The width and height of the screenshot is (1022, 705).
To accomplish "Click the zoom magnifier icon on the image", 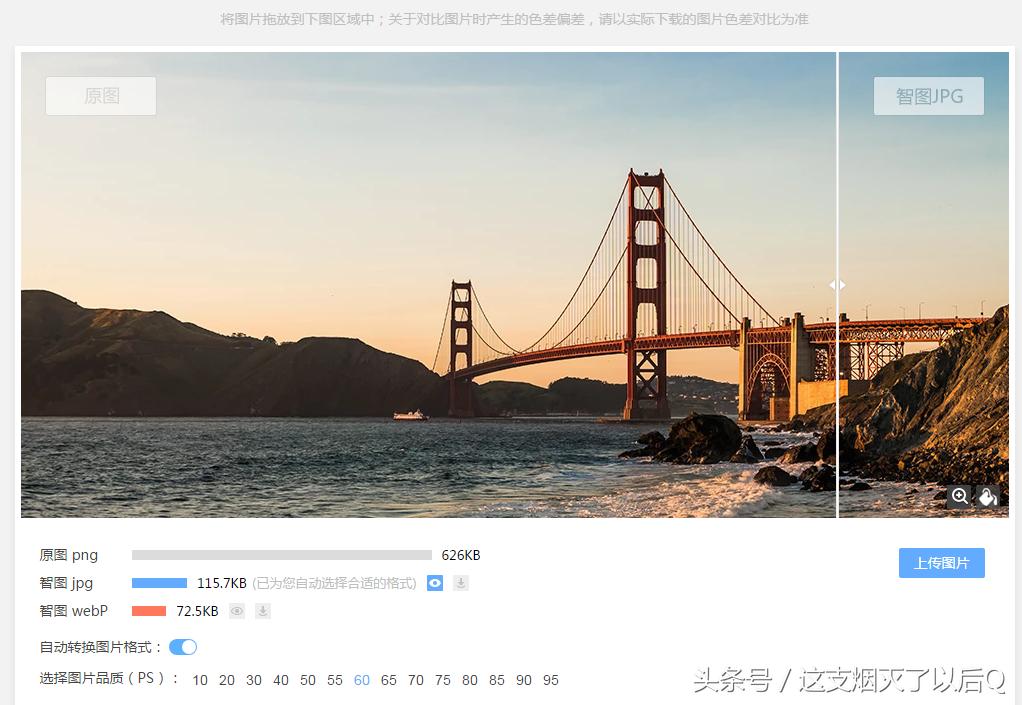I will pos(960,497).
